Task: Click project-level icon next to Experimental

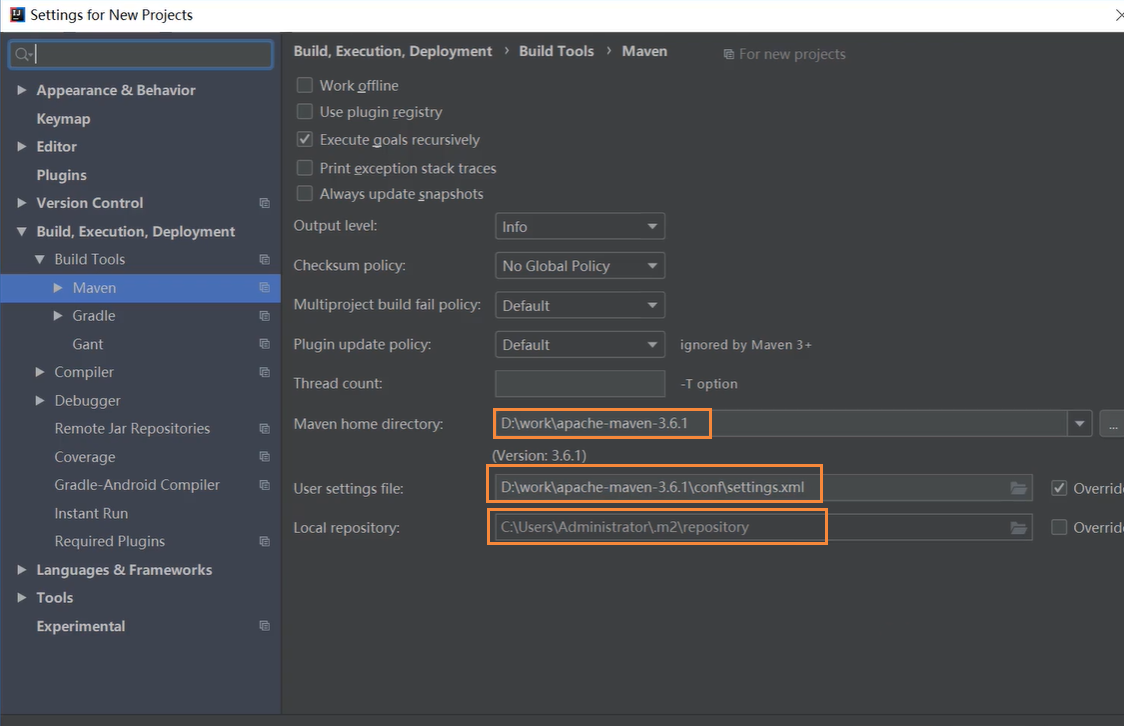Action: point(265,626)
